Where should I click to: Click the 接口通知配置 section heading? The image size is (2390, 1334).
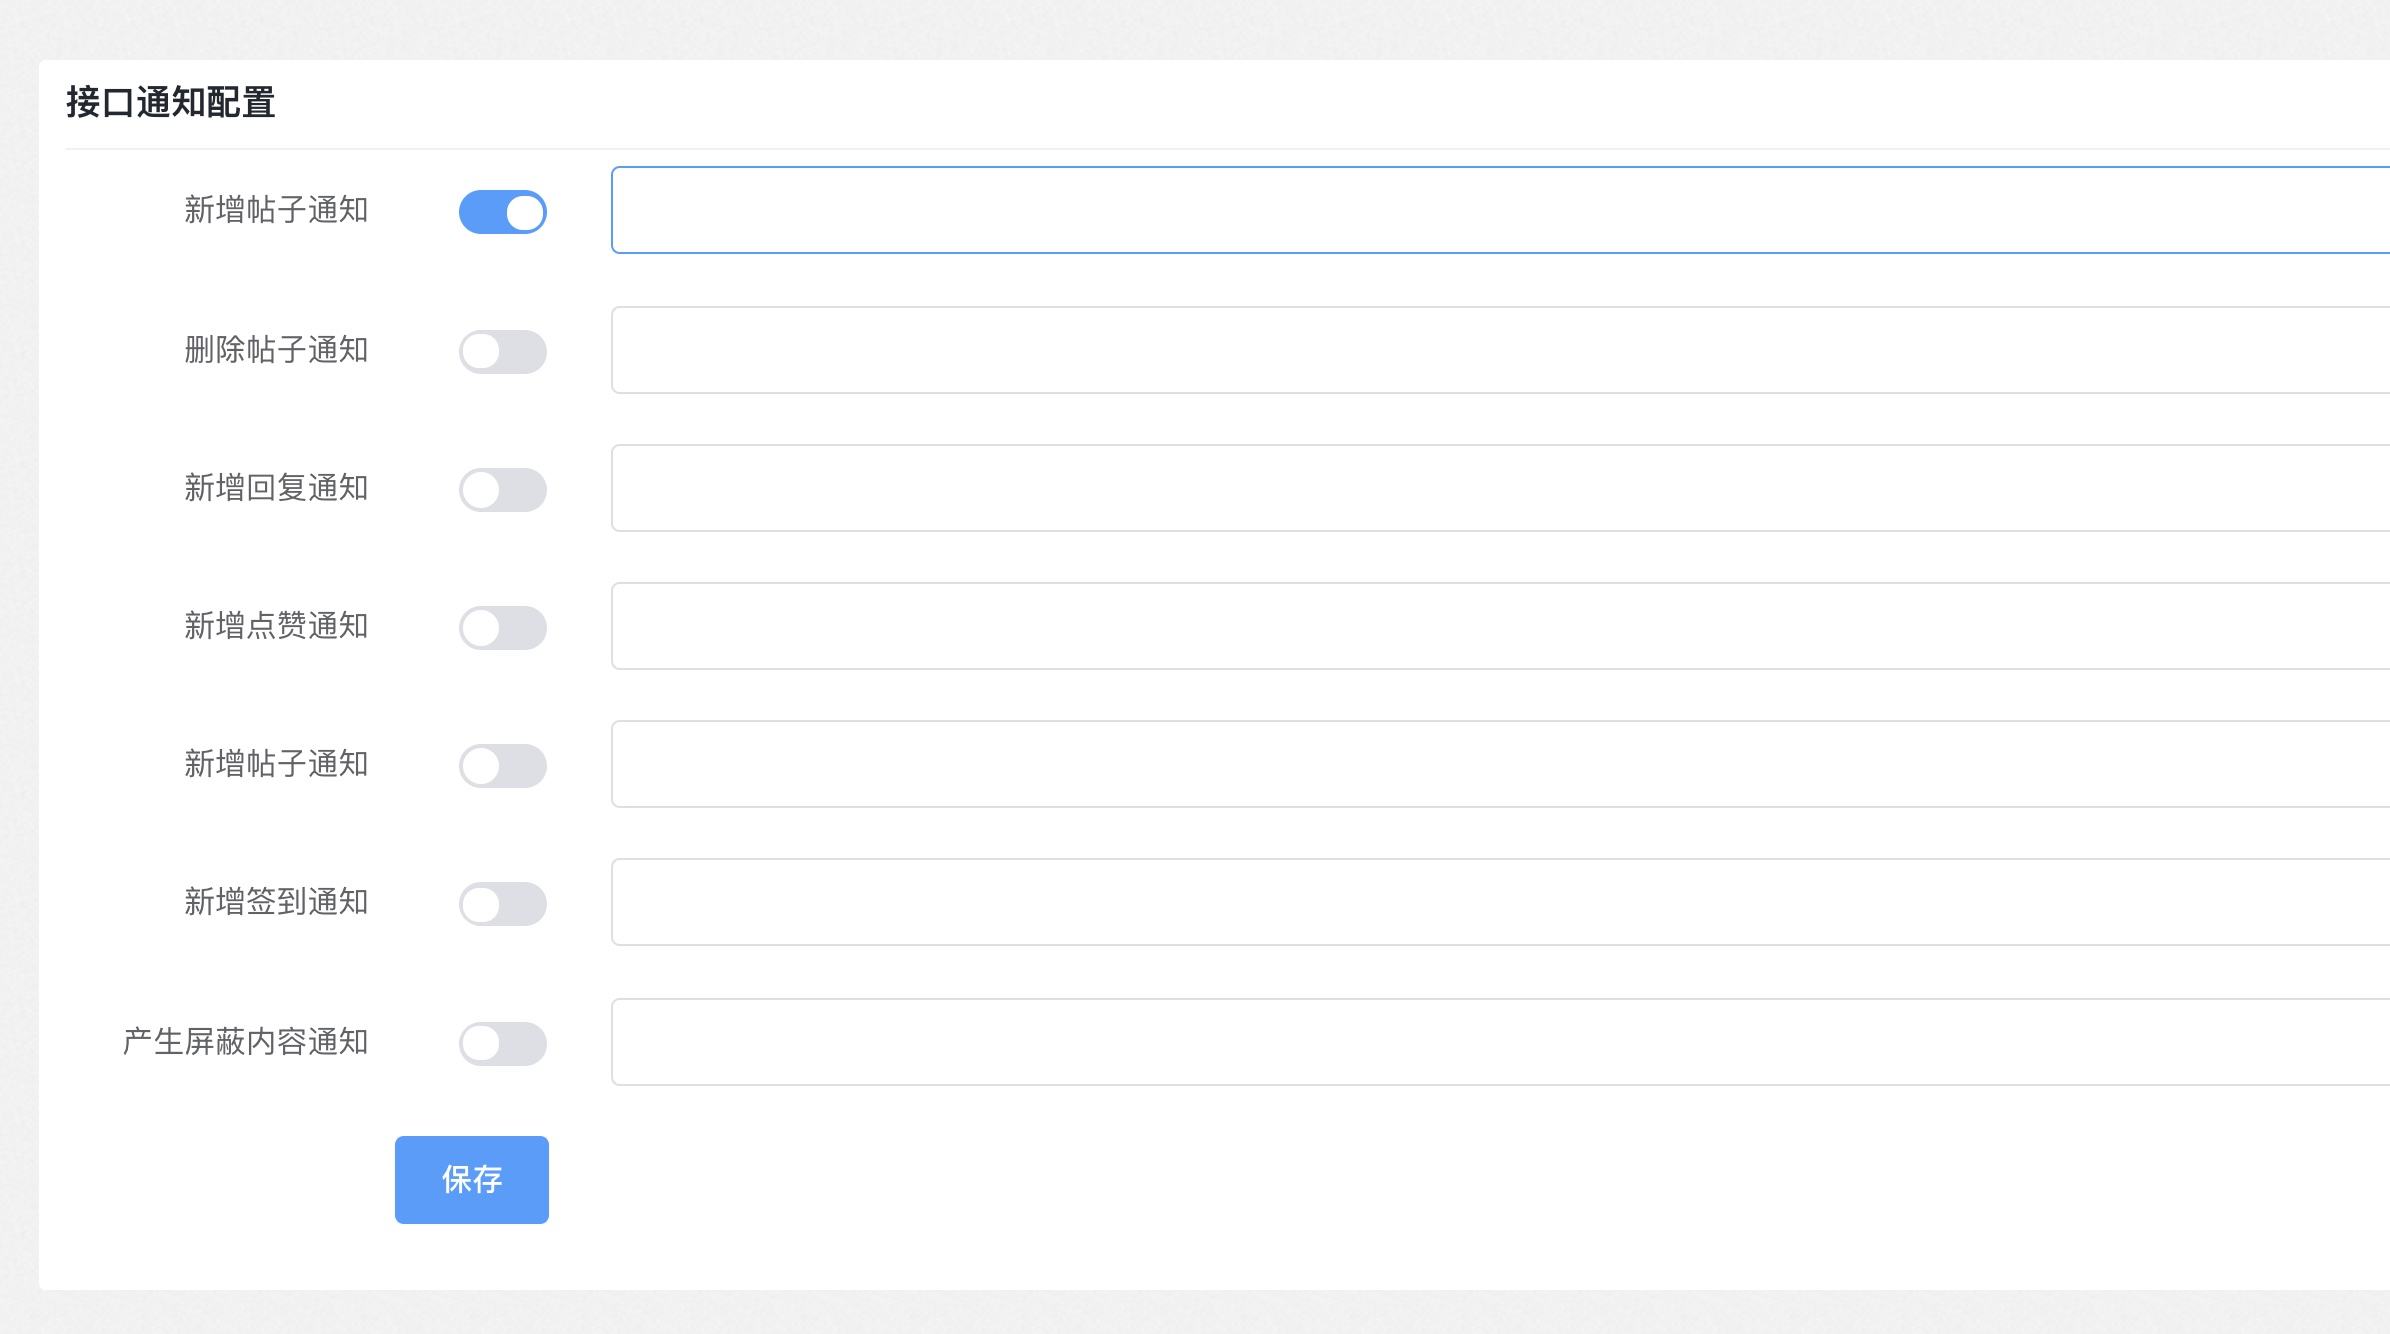pyautogui.click(x=171, y=103)
